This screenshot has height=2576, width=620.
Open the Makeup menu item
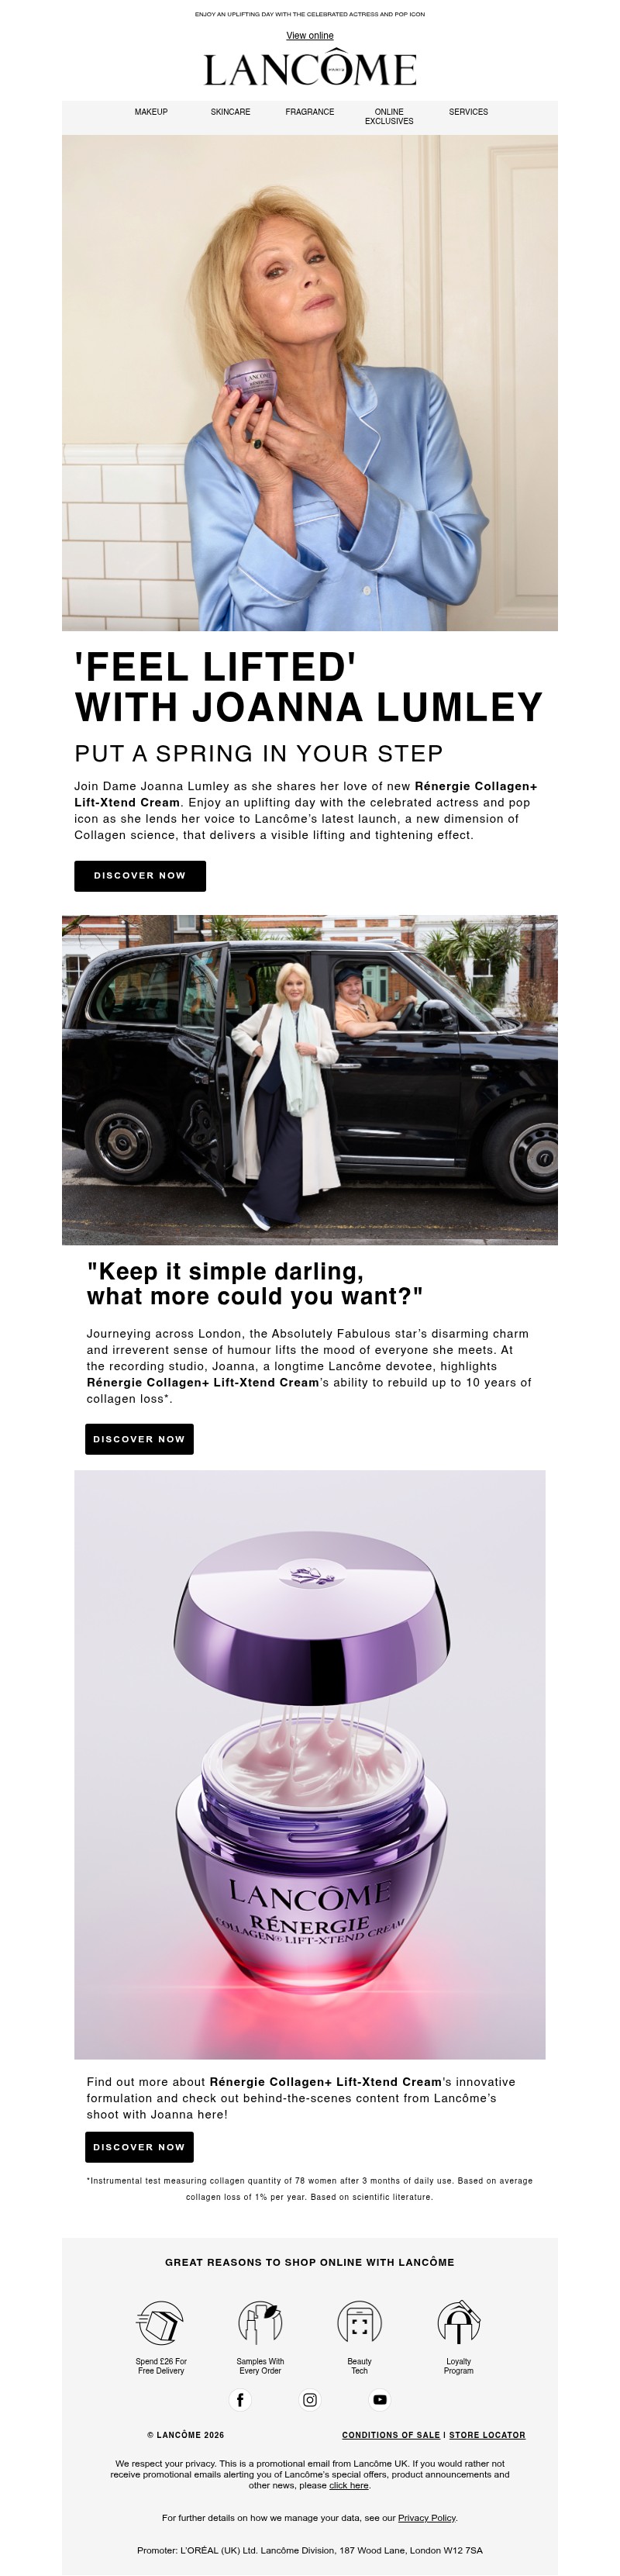pyautogui.click(x=151, y=112)
